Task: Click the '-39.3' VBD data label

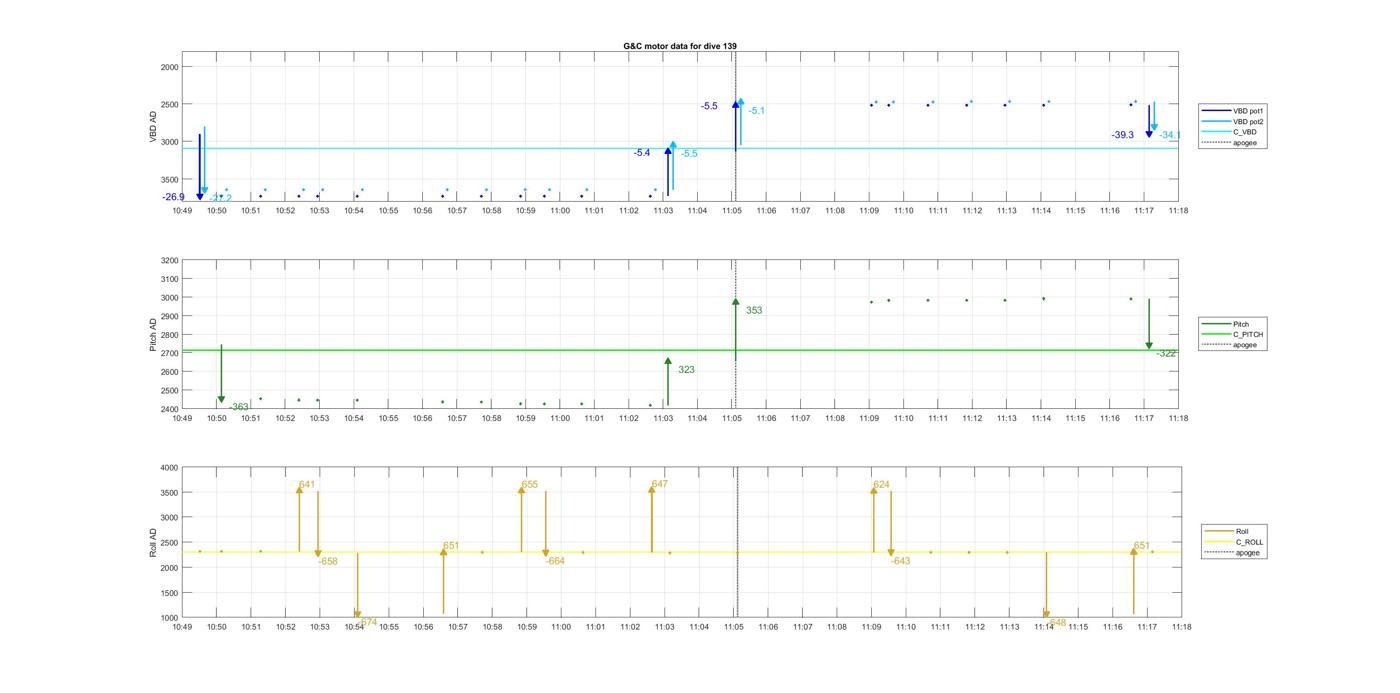Action: click(x=1122, y=135)
